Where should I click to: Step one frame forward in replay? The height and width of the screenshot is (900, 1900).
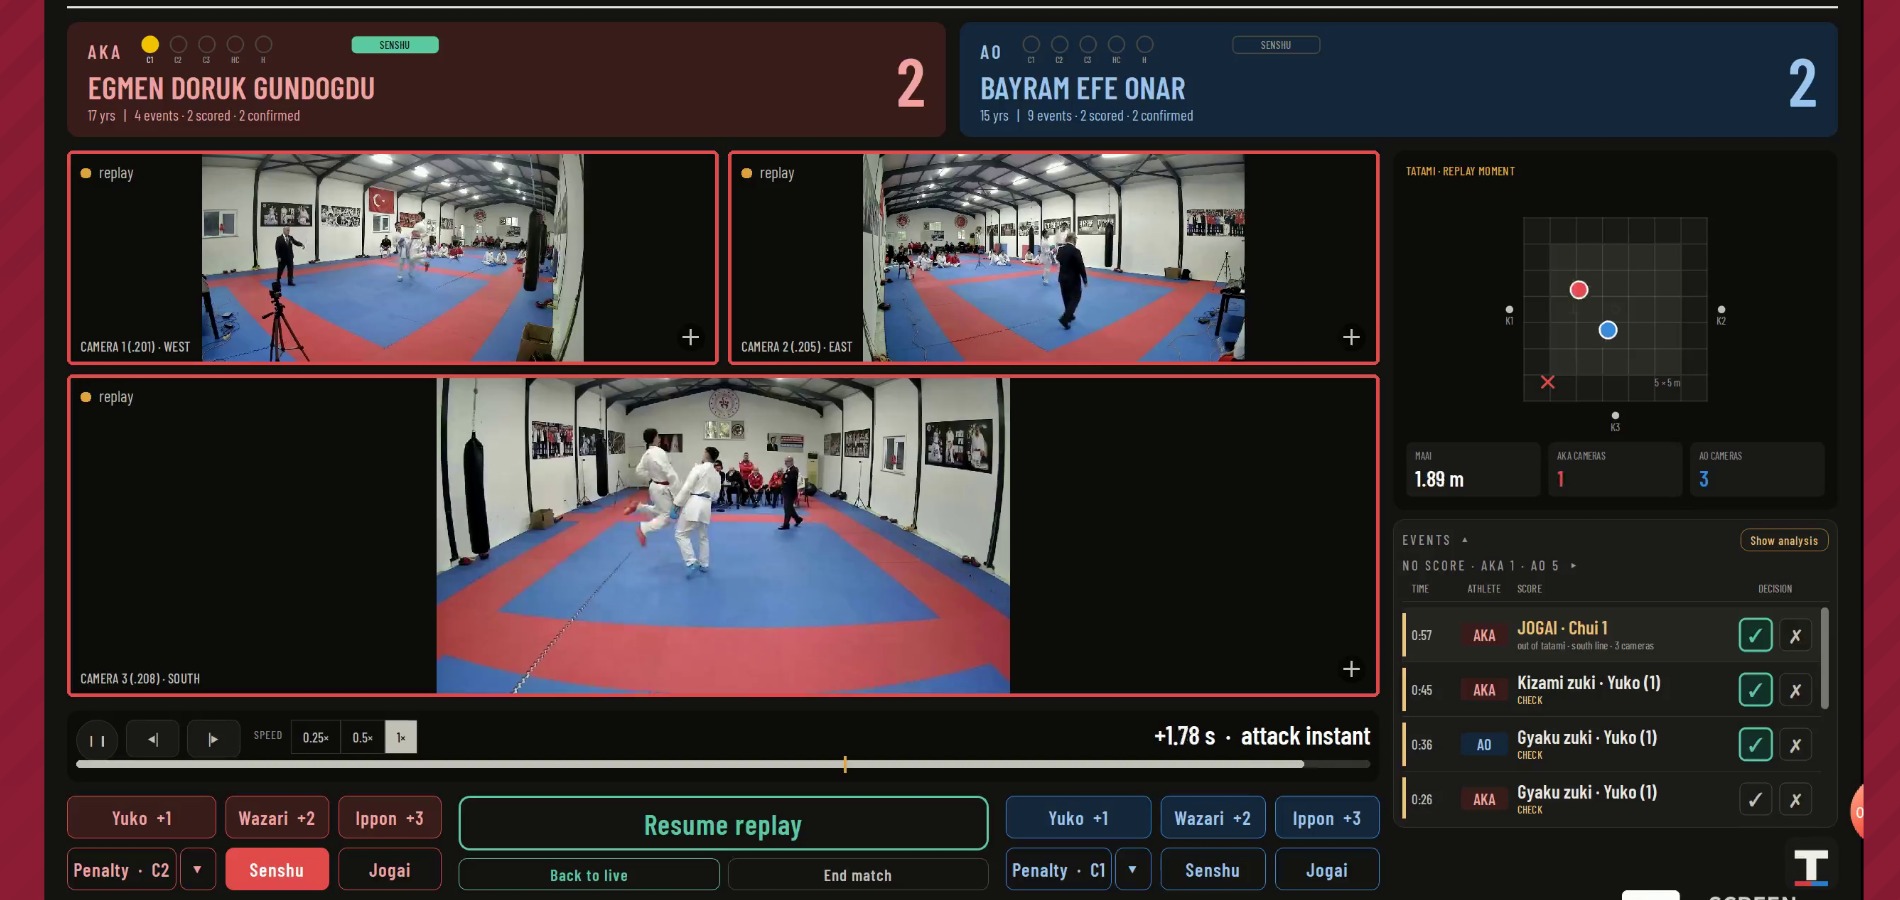213,739
